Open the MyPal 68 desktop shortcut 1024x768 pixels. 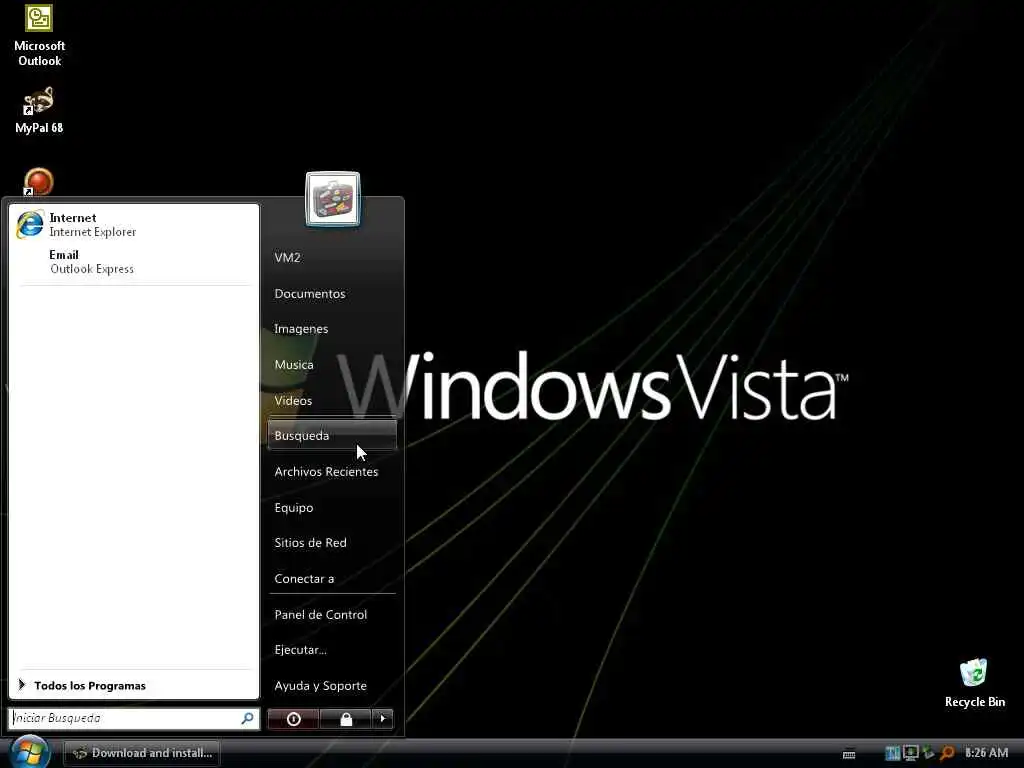click(x=39, y=110)
